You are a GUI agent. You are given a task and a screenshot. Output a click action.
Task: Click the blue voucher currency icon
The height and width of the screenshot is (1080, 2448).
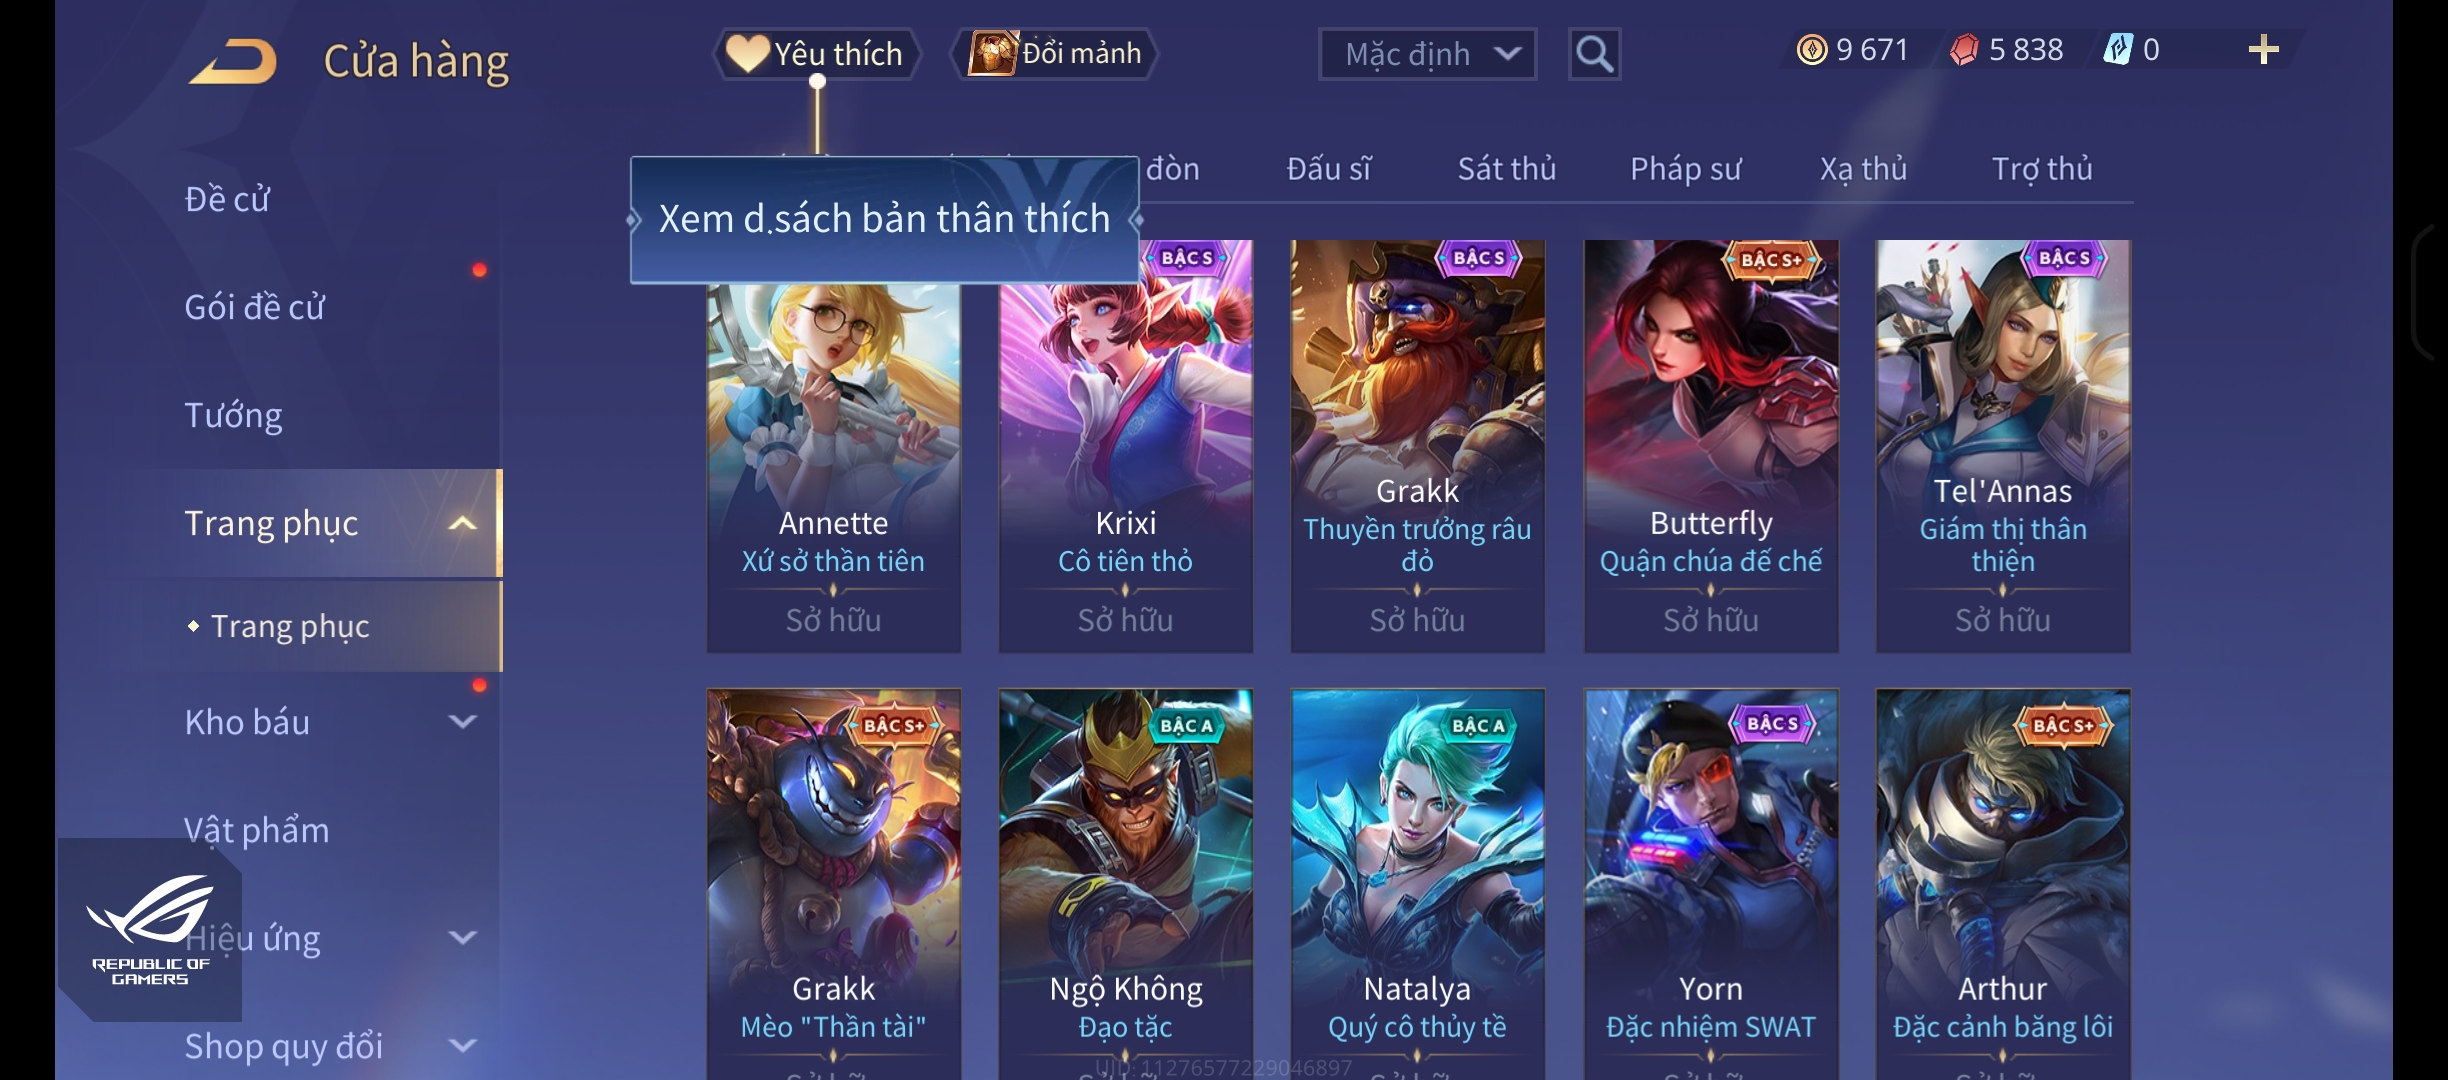click(2118, 49)
